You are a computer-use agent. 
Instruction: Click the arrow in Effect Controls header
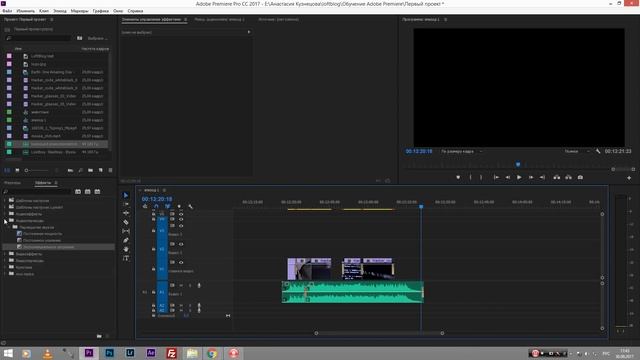[249, 32]
